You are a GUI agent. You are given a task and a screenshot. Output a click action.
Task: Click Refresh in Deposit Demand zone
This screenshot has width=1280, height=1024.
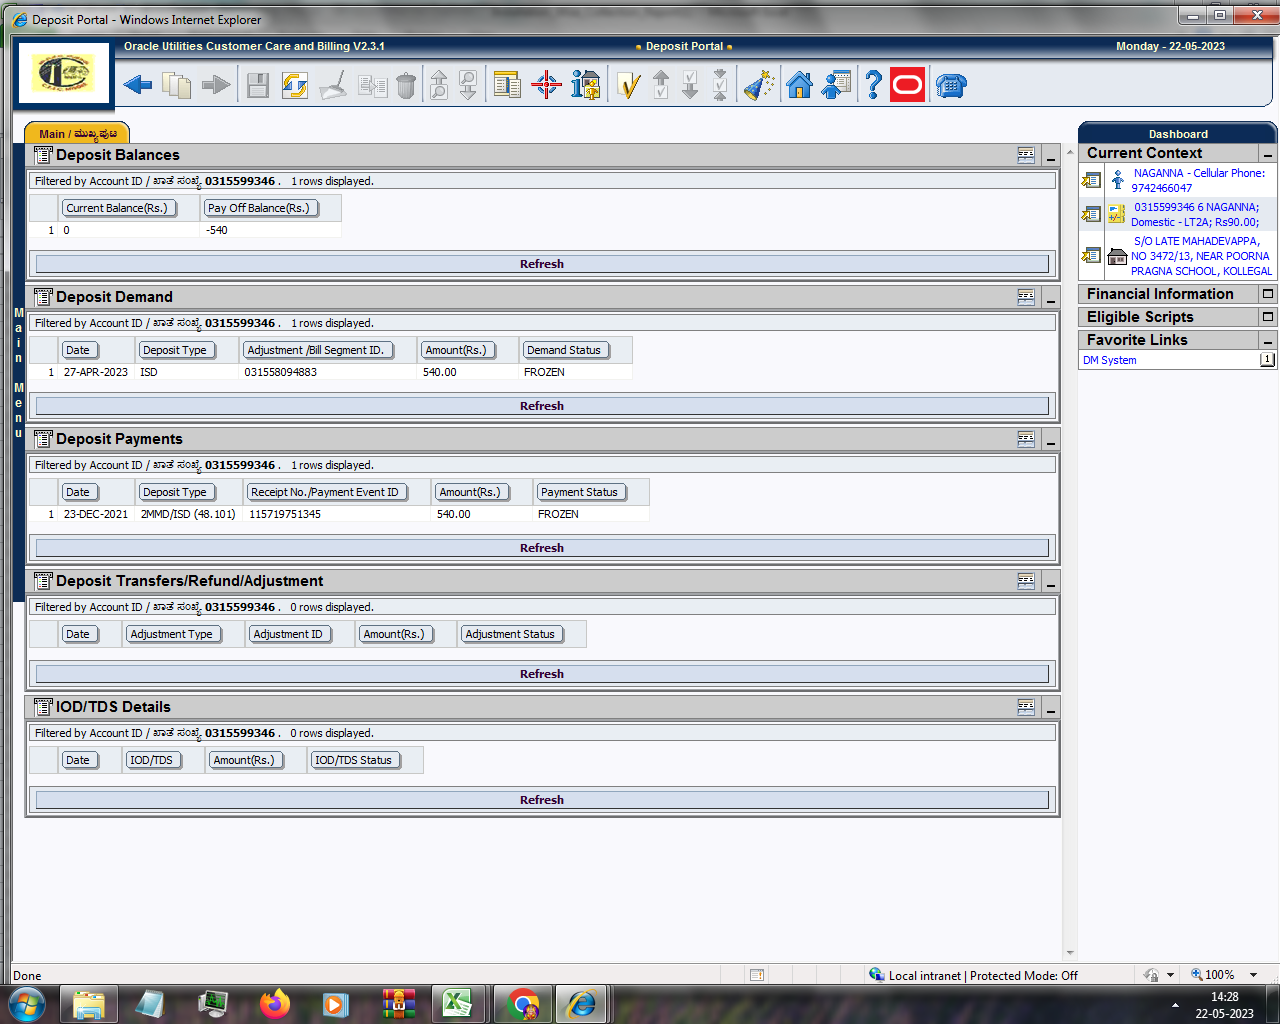click(542, 406)
